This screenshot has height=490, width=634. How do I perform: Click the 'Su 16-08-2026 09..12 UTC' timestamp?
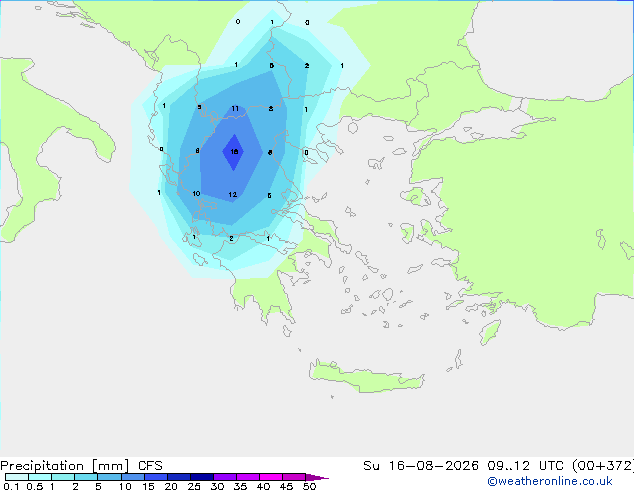point(461,466)
